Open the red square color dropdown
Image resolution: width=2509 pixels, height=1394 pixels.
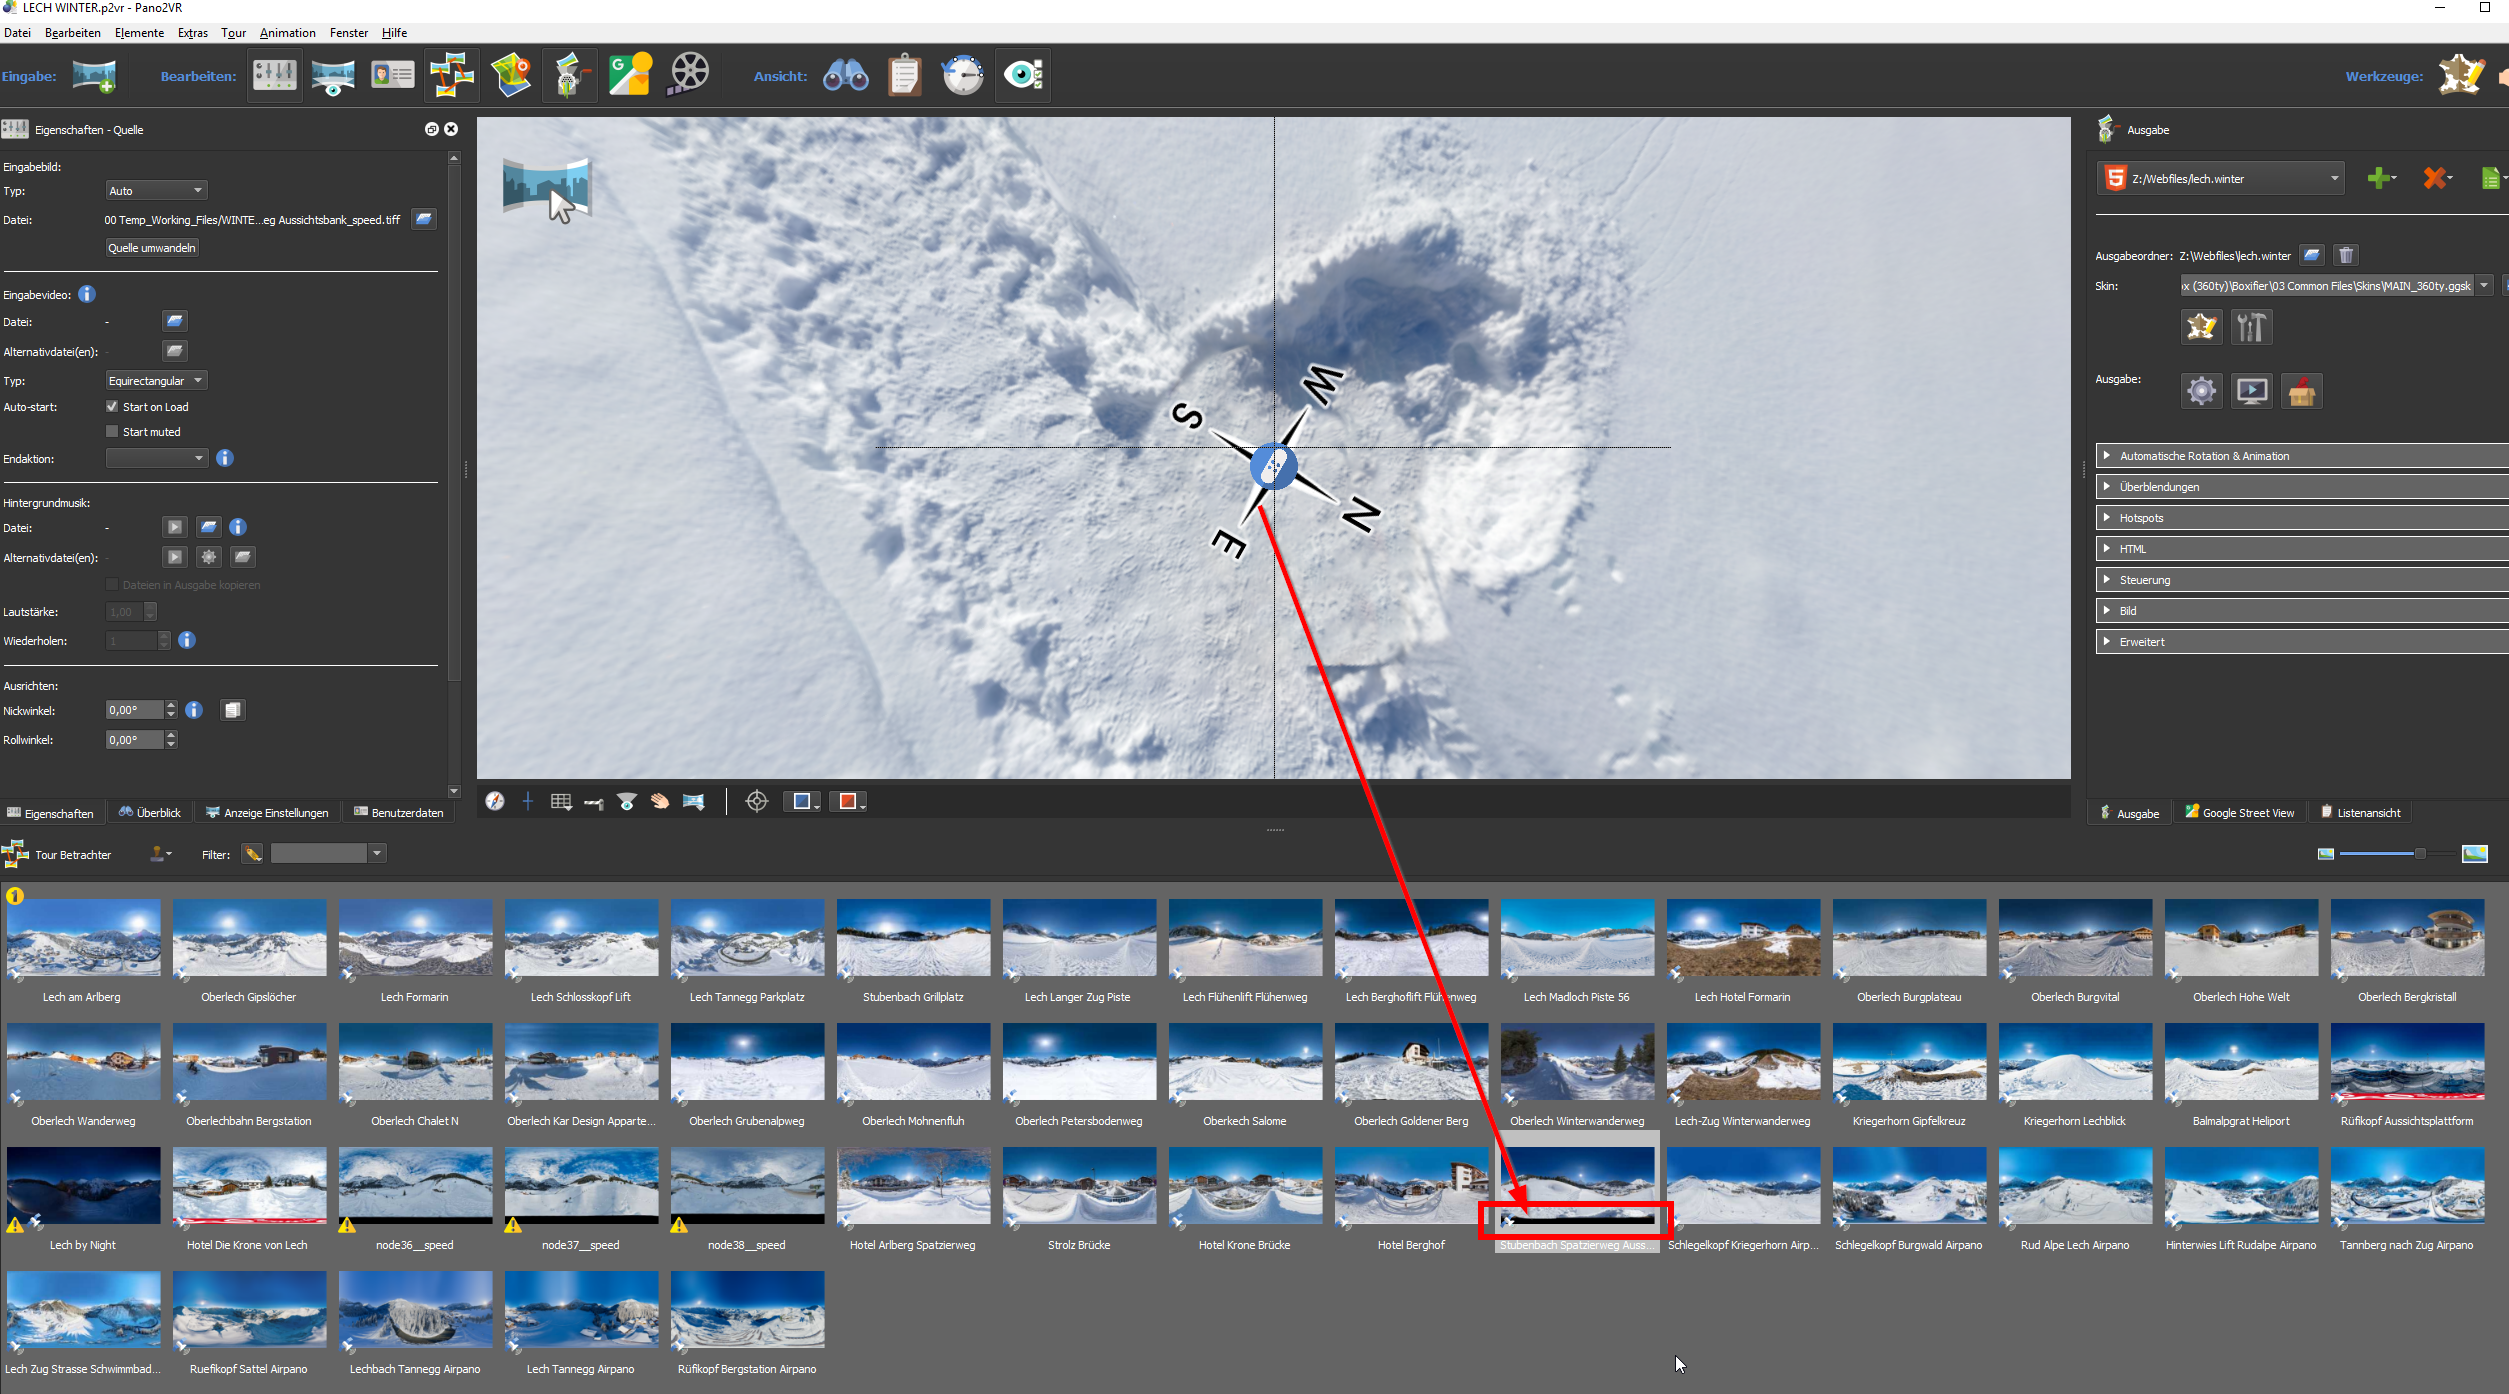tap(849, 801)
